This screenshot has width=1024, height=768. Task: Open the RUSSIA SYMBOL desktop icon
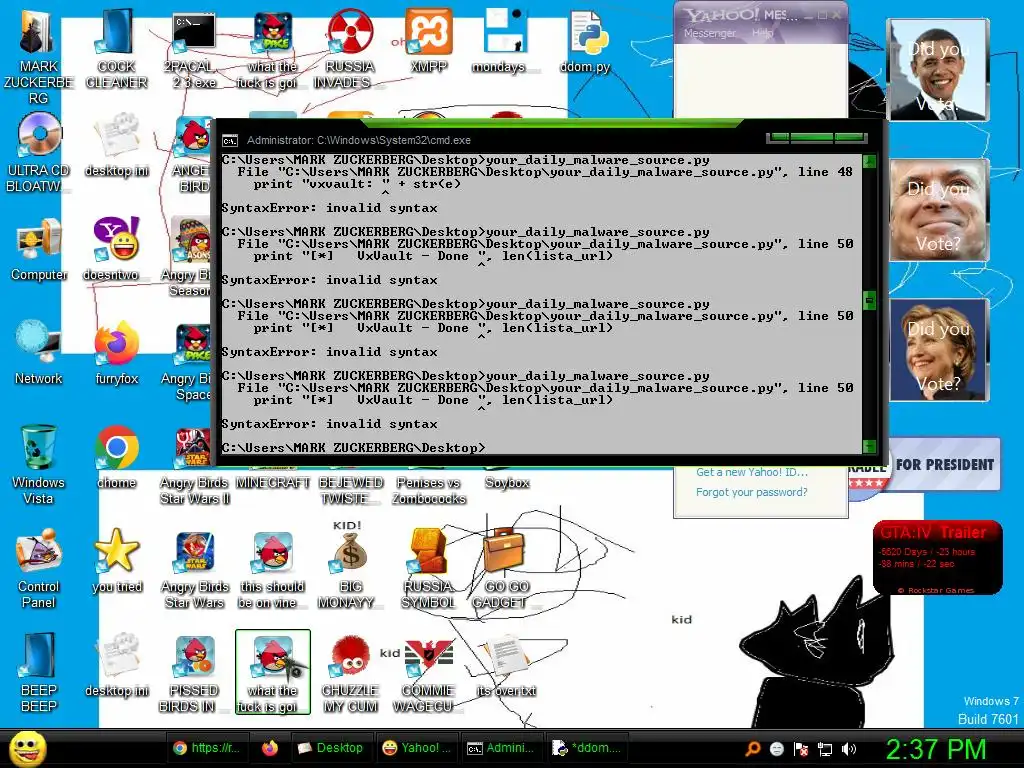pos(427,551)
